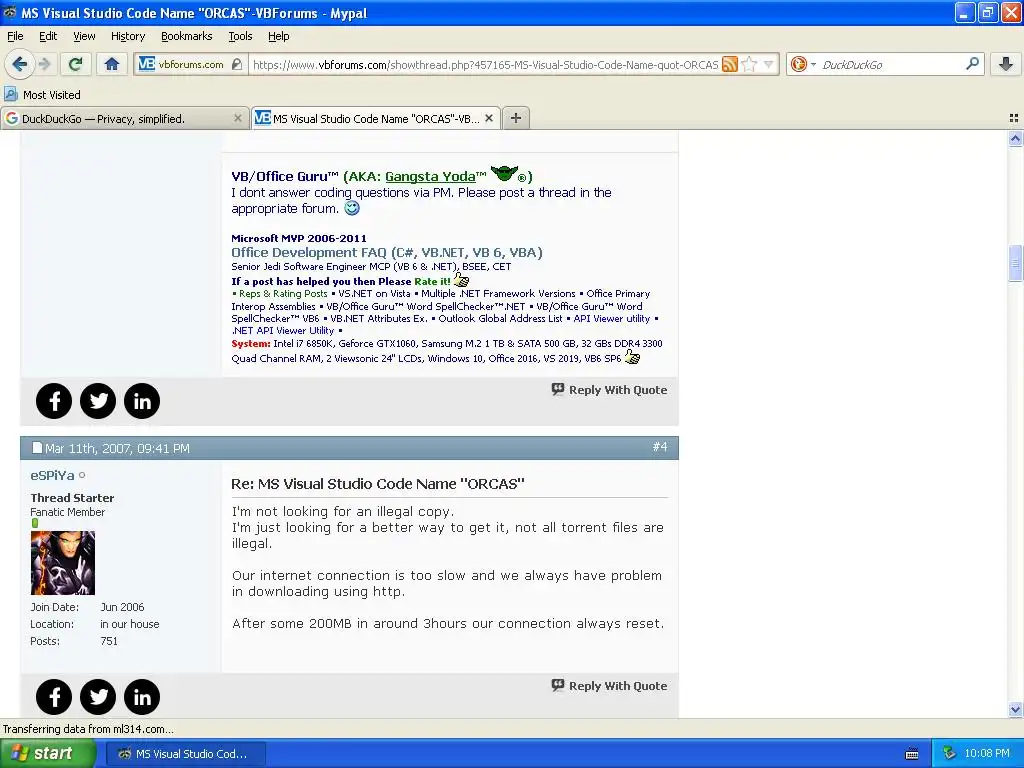
Task: Share upper post on Facebook
Action: point(54,400)
